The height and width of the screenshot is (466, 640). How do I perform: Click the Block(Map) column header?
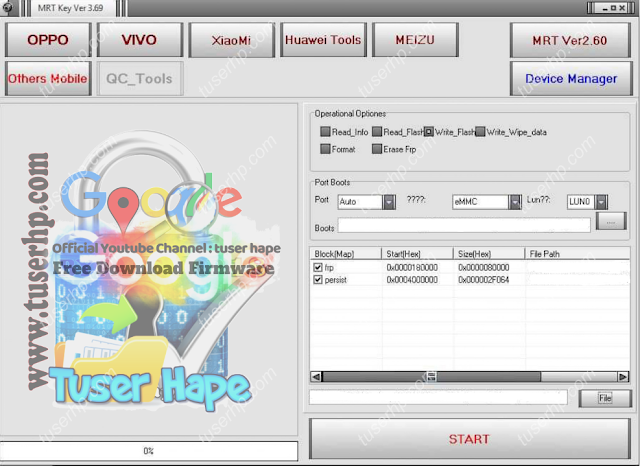click(x=345, y=254)
